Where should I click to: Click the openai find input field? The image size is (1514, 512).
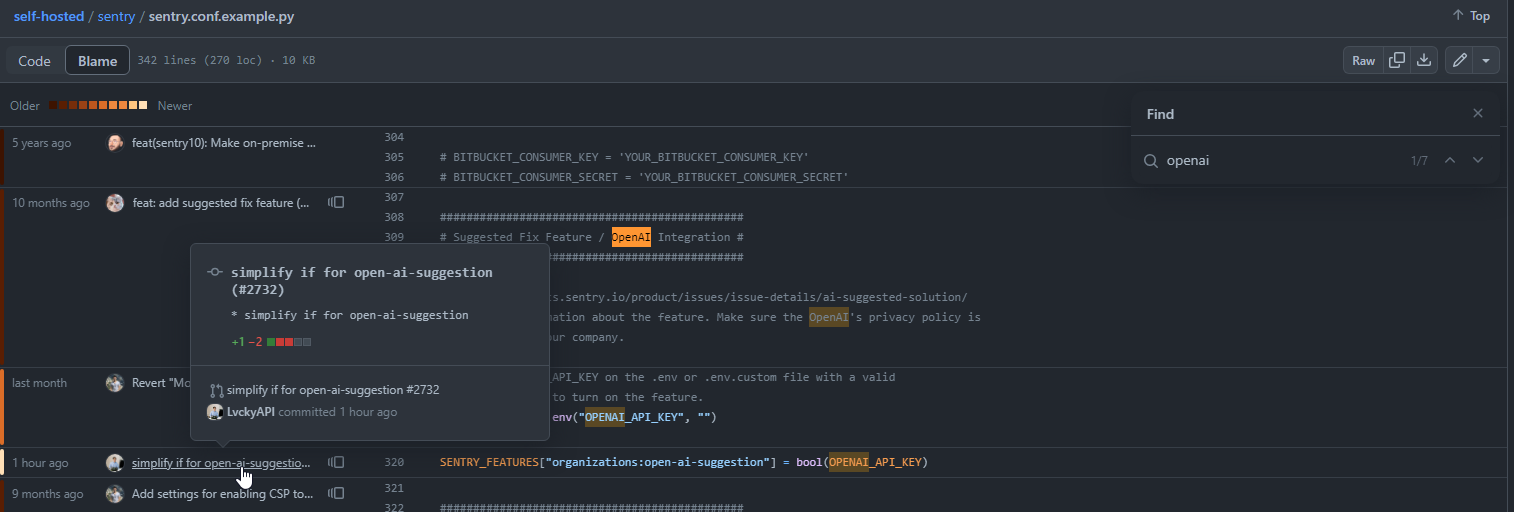click(1280, 160)
